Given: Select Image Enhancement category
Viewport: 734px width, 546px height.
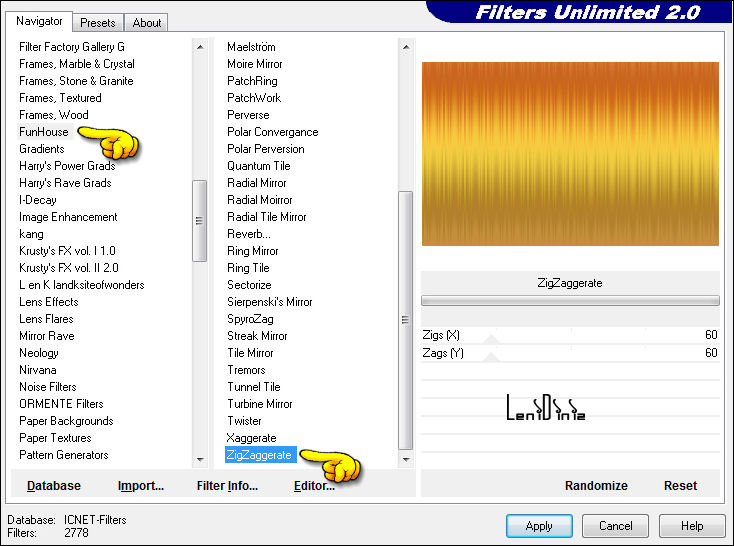Looking at the screenshot, I should point(68,217).
